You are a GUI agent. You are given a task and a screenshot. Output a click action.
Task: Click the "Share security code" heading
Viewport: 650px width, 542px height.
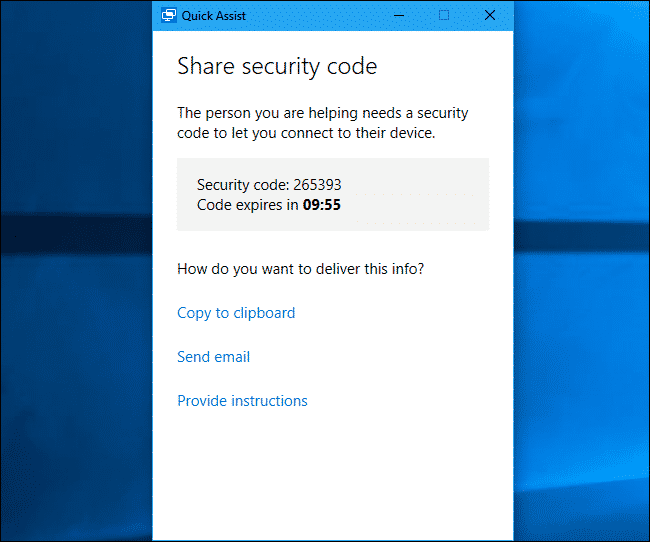click(277, 67)
